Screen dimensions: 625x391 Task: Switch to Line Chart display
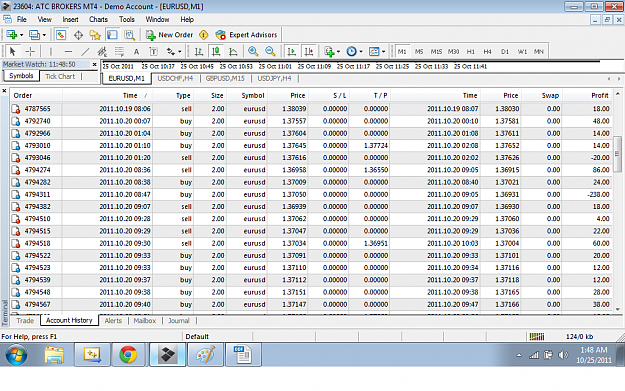233,51
